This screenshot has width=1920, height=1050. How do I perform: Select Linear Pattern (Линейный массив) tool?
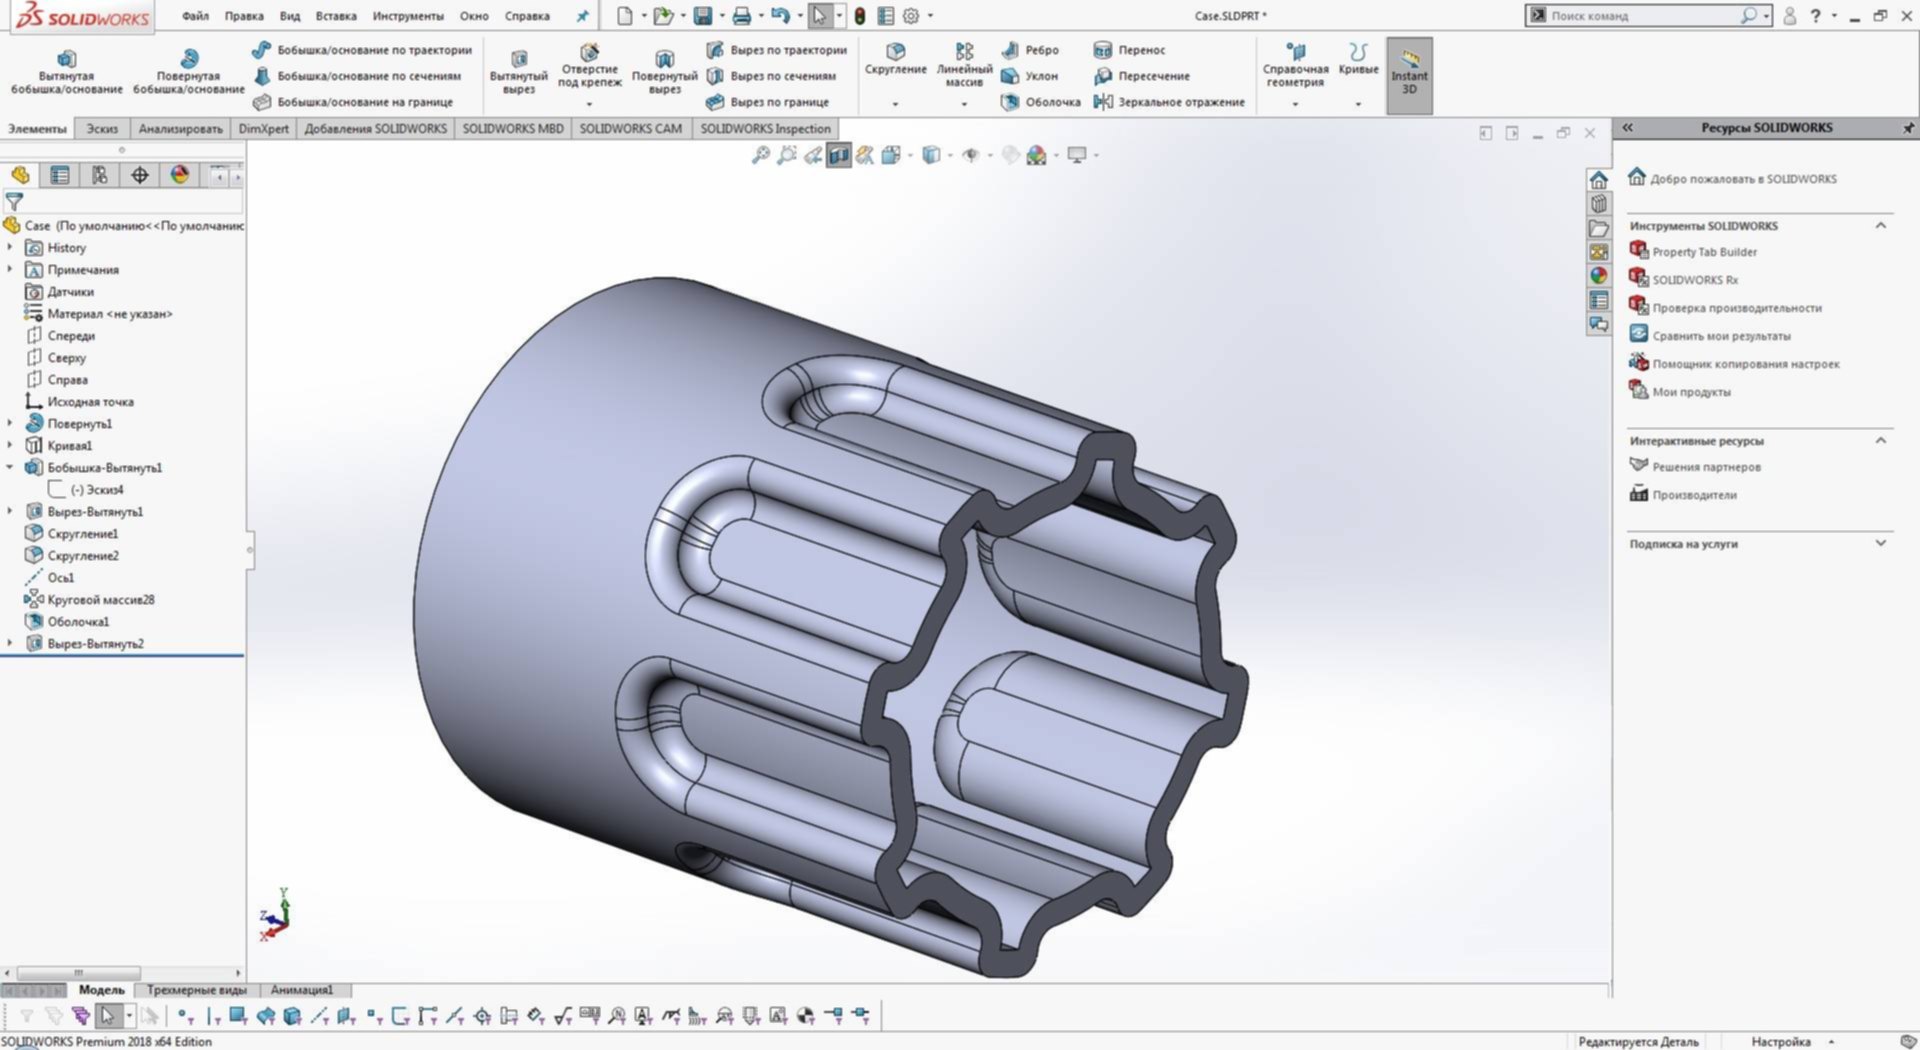(x=964, y=64)
